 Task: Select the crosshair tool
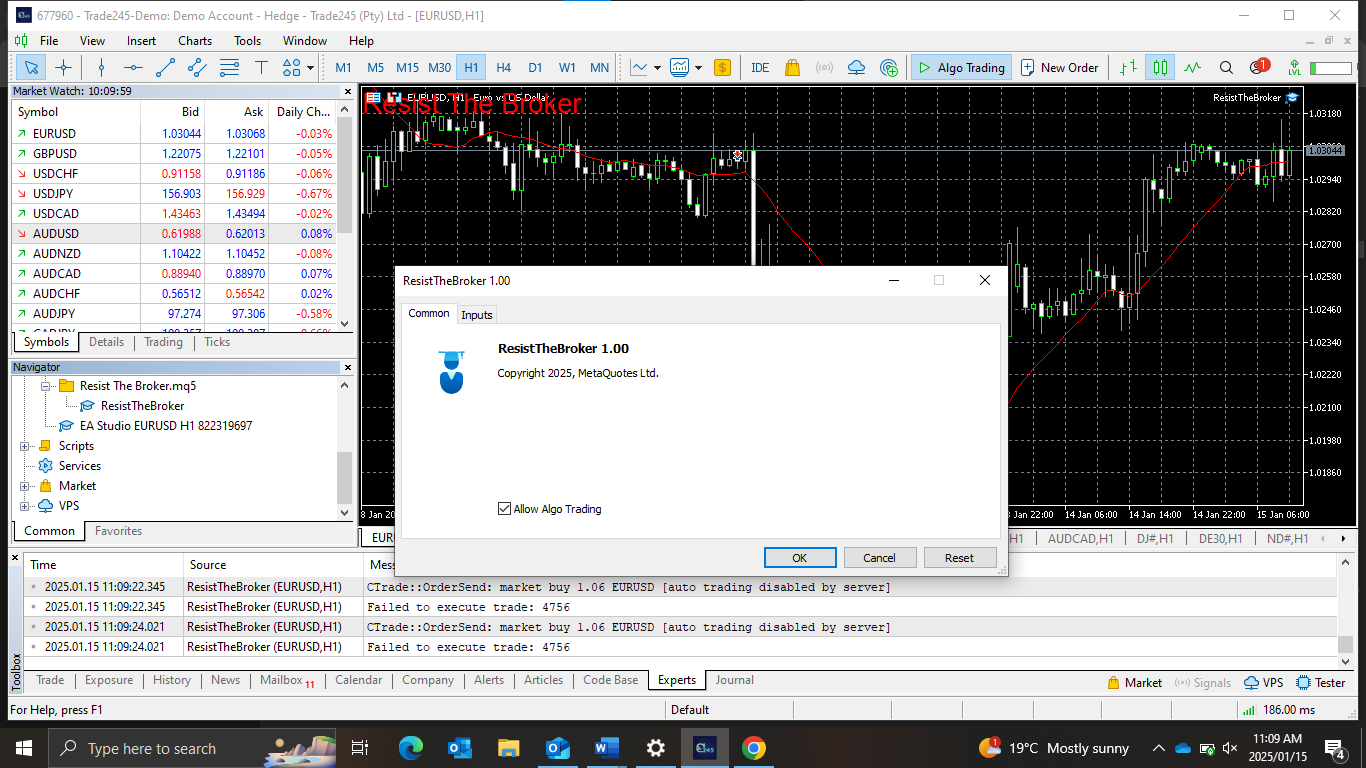[x=64, y=68]
